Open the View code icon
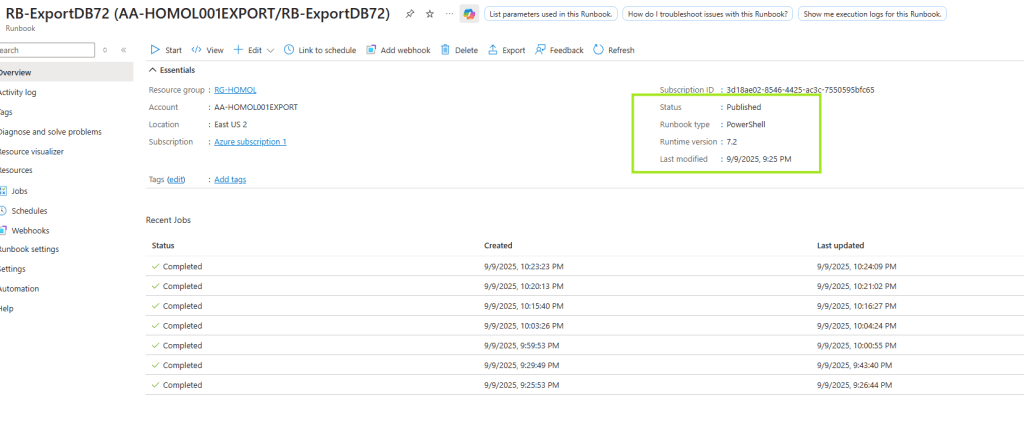Viewport: 1024px width, 428px height. 196,50
